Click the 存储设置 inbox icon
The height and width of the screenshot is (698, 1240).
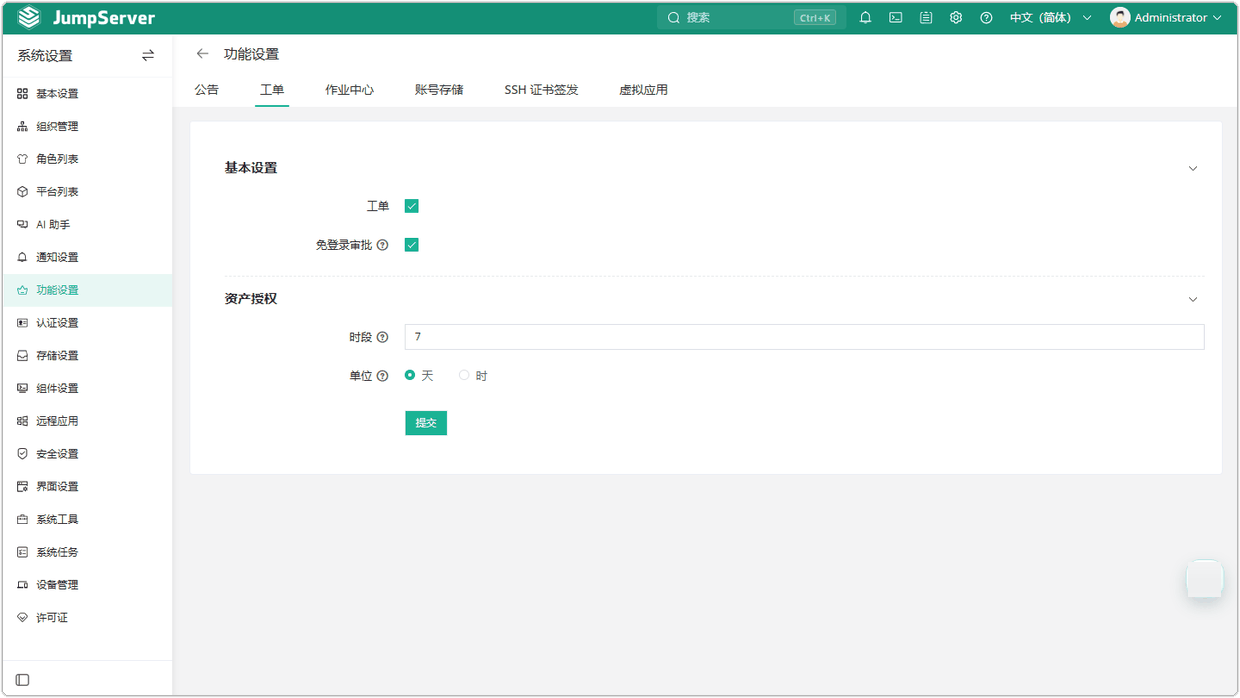point(23,356)
